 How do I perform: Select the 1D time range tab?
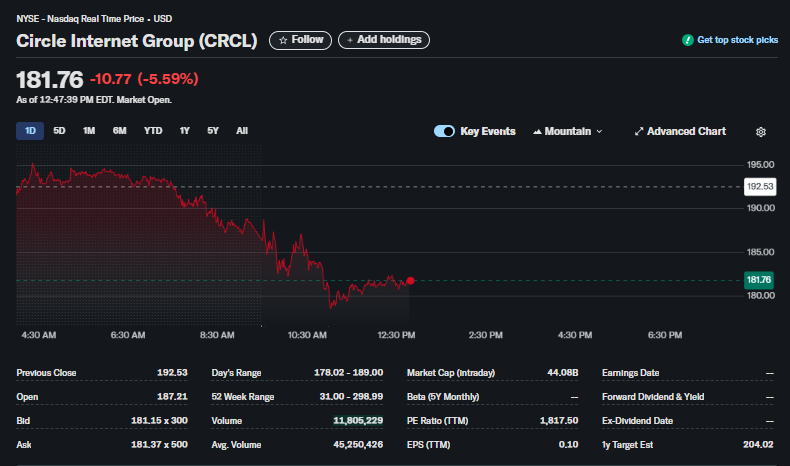coord(30,130)
